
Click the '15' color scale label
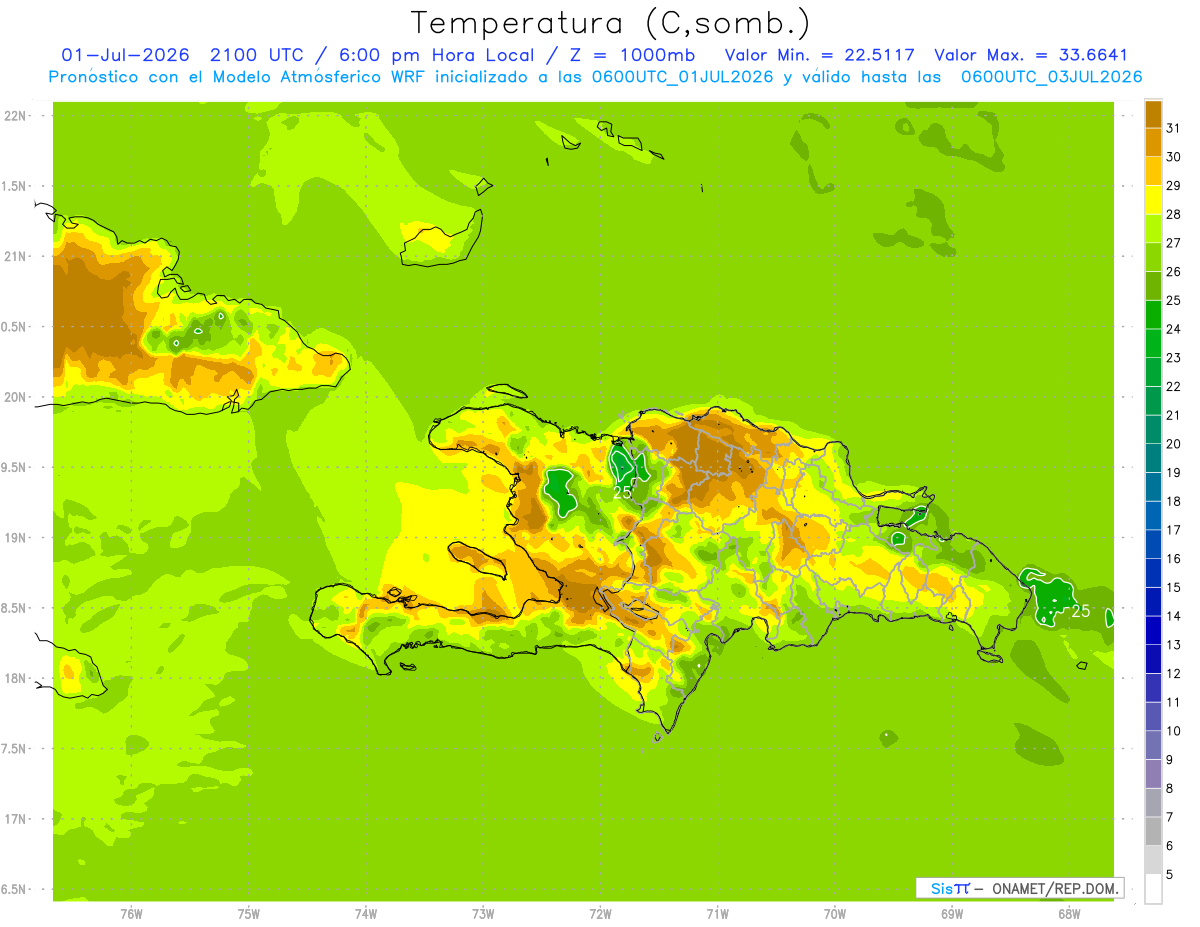(1174, 587)
